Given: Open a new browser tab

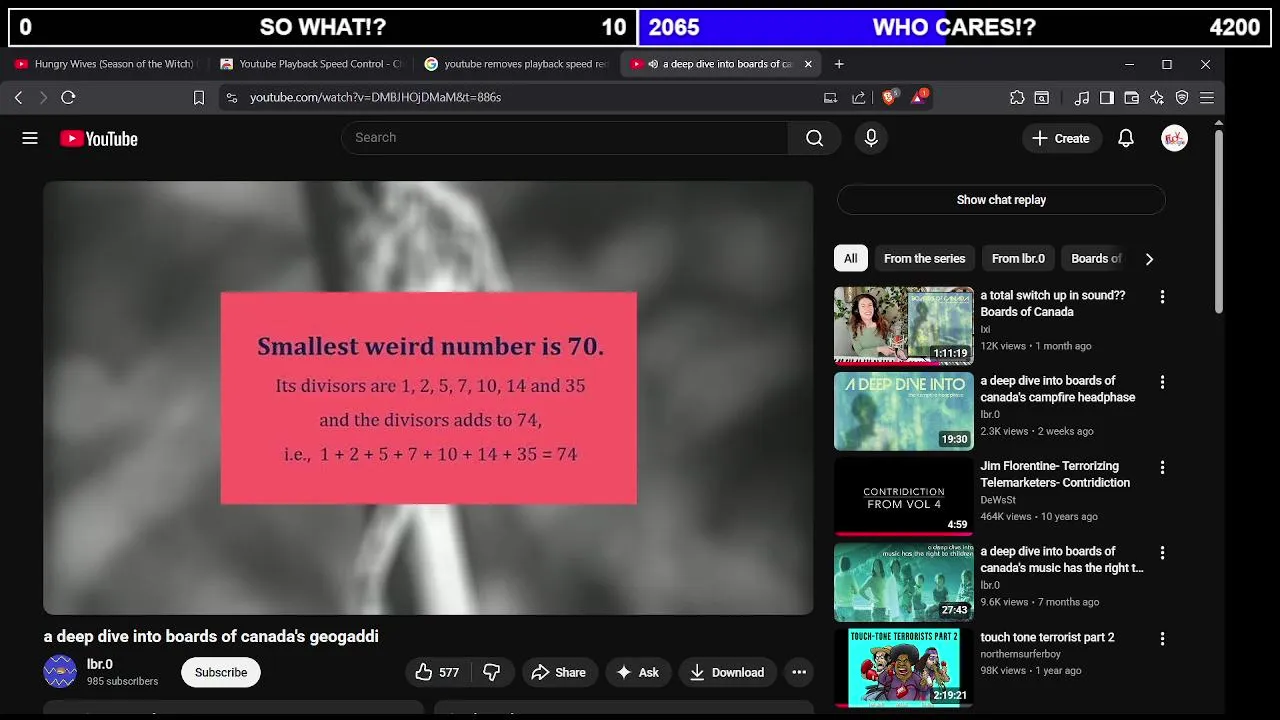Looking at the screenshot, I should [x=839, y=64].
